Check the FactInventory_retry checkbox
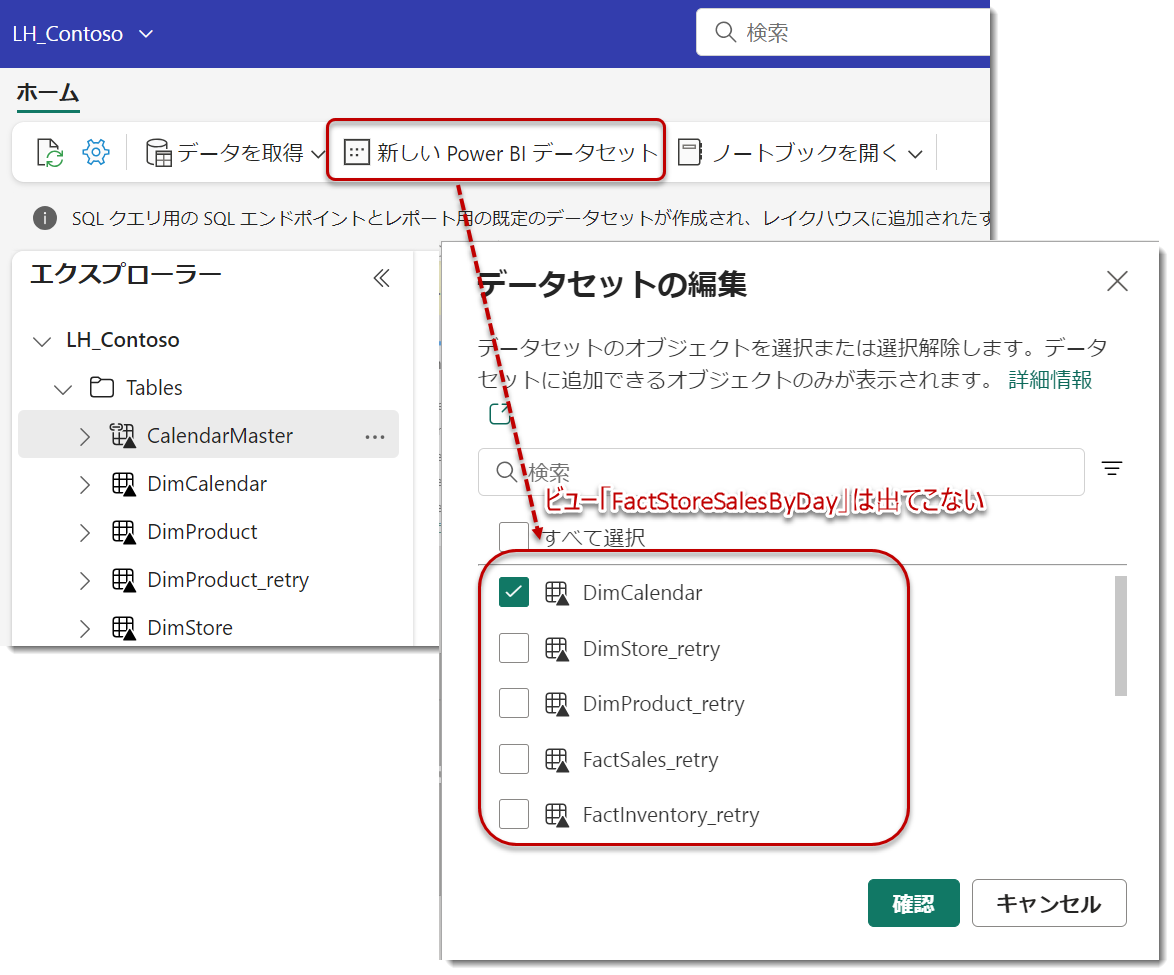 514,814
